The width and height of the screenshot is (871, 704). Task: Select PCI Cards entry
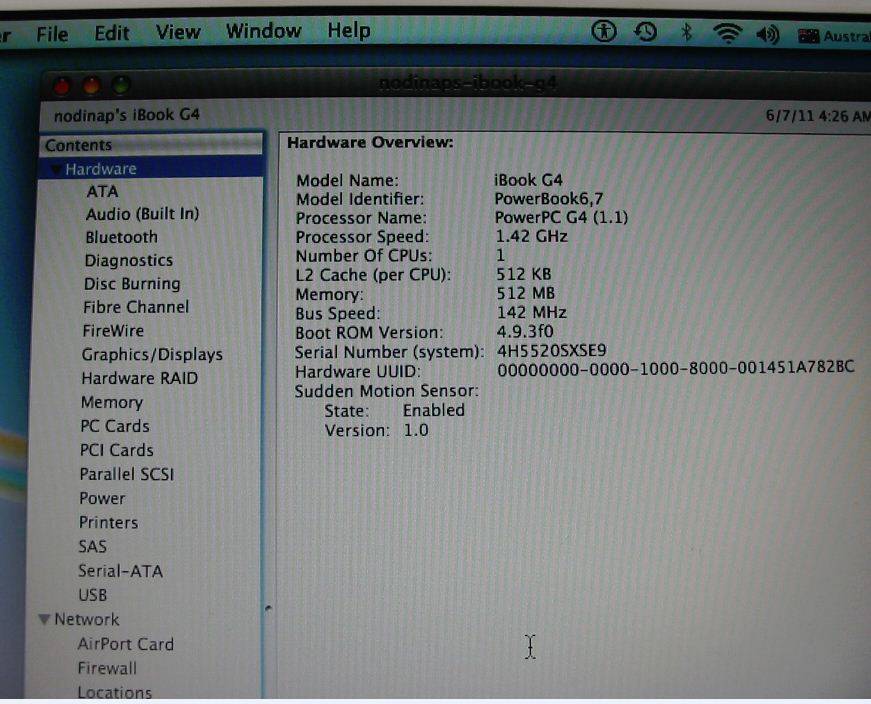tap(117, 450)
